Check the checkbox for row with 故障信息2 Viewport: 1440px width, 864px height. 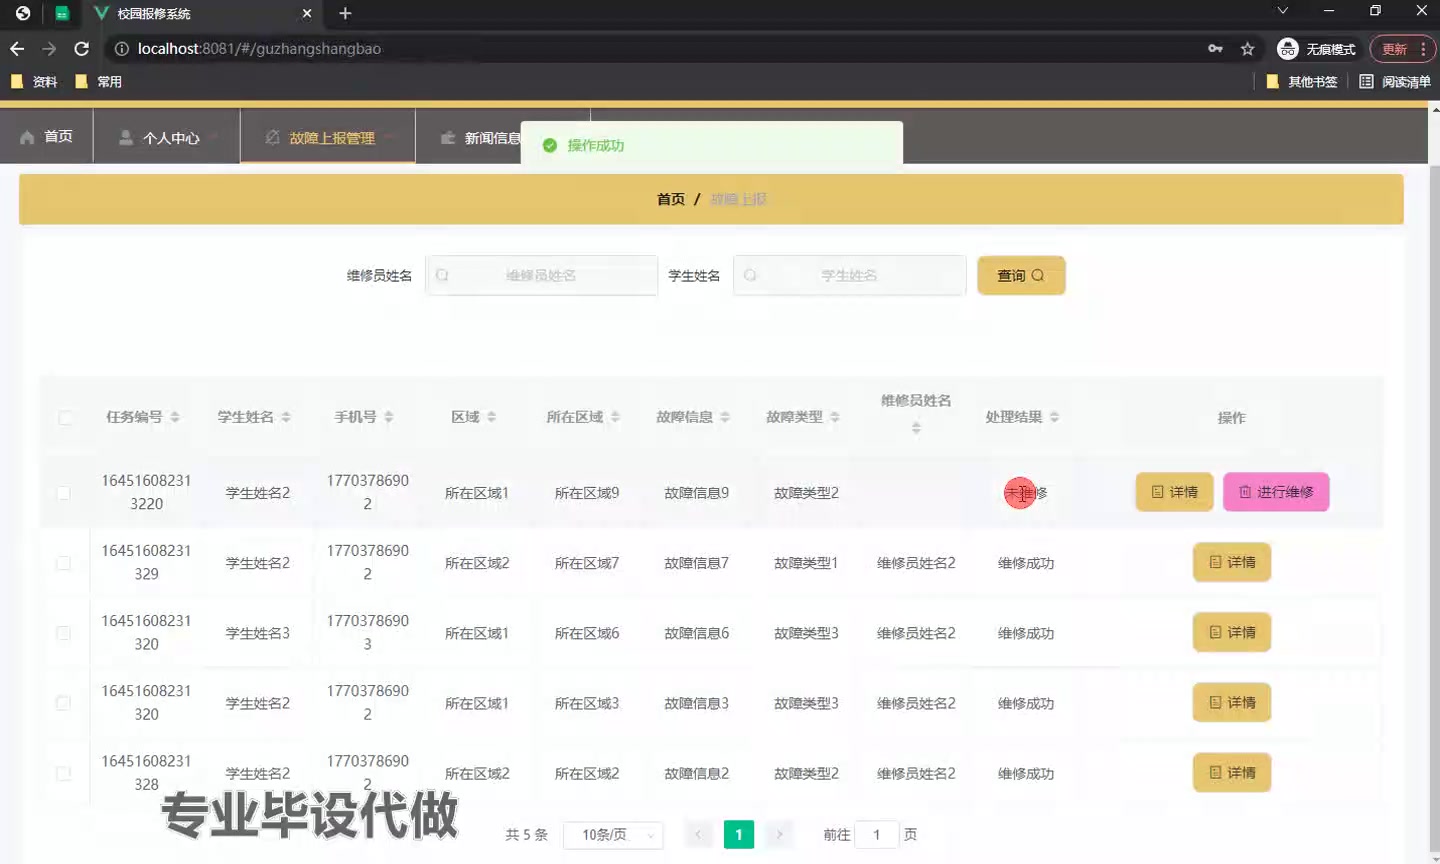(63, 773)
